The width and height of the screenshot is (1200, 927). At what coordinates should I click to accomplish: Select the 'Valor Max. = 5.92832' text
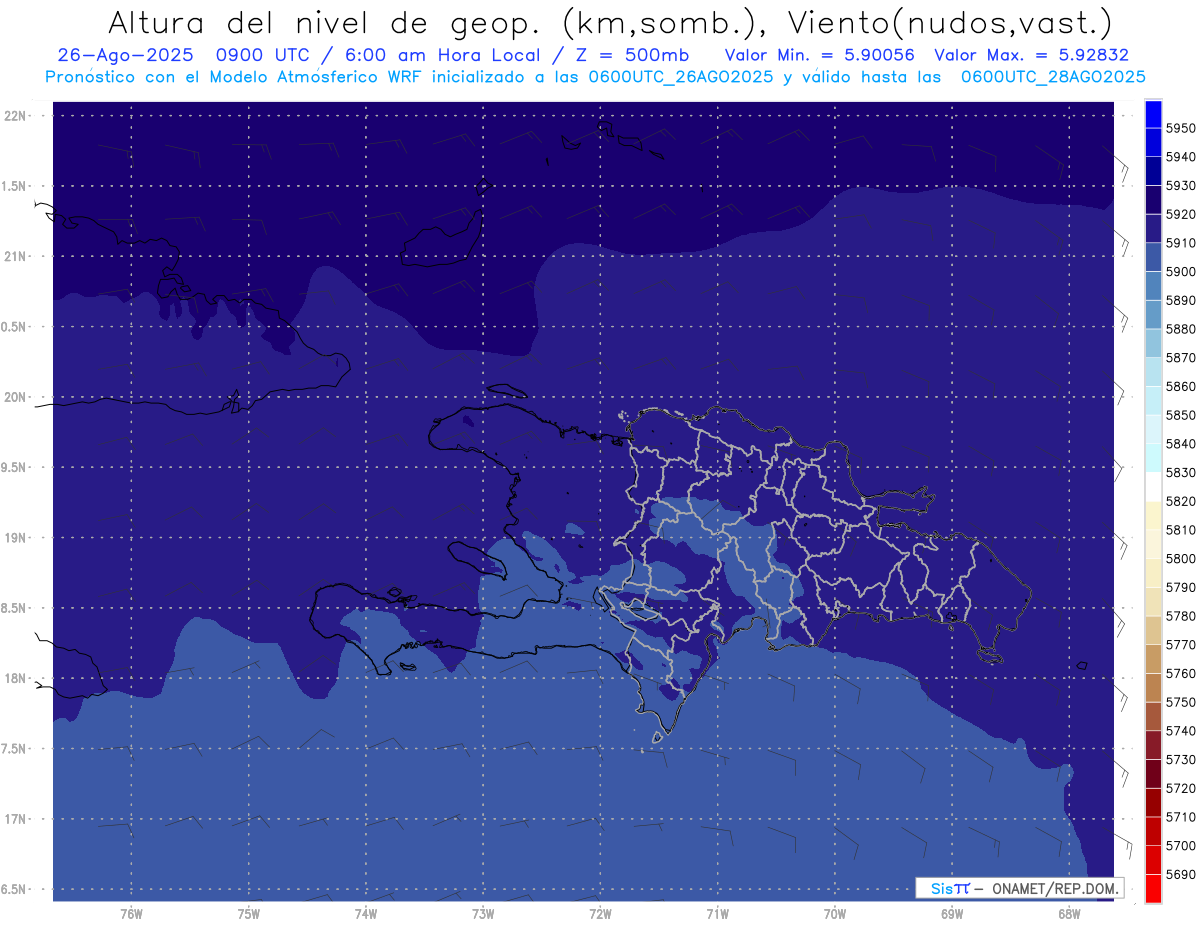coord(1031,55)
